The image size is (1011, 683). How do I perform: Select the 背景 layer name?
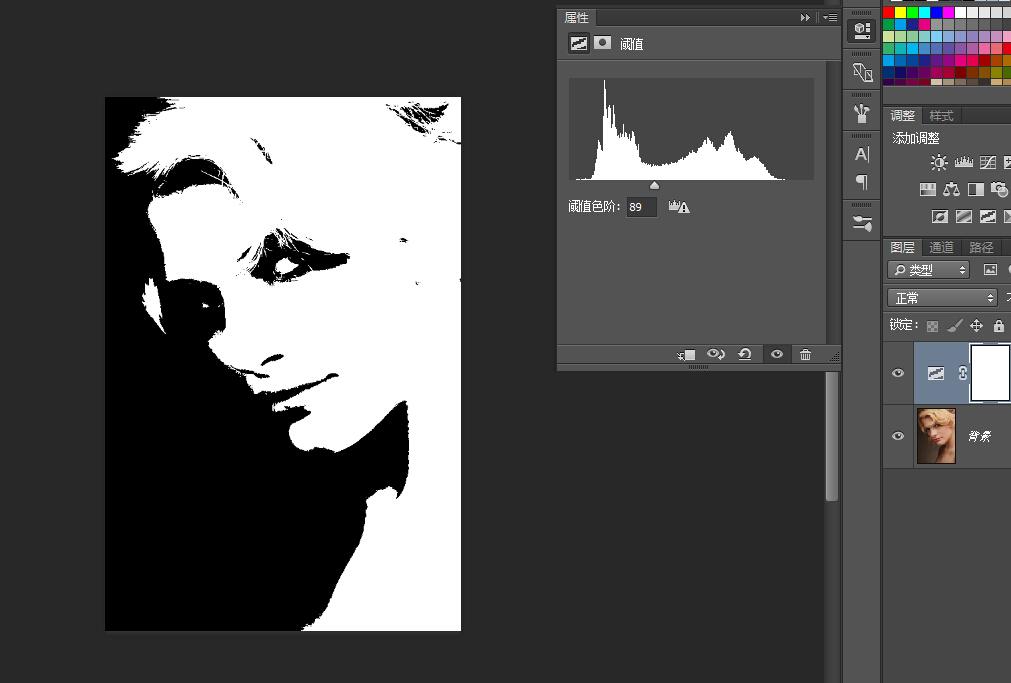click(979, 437)
